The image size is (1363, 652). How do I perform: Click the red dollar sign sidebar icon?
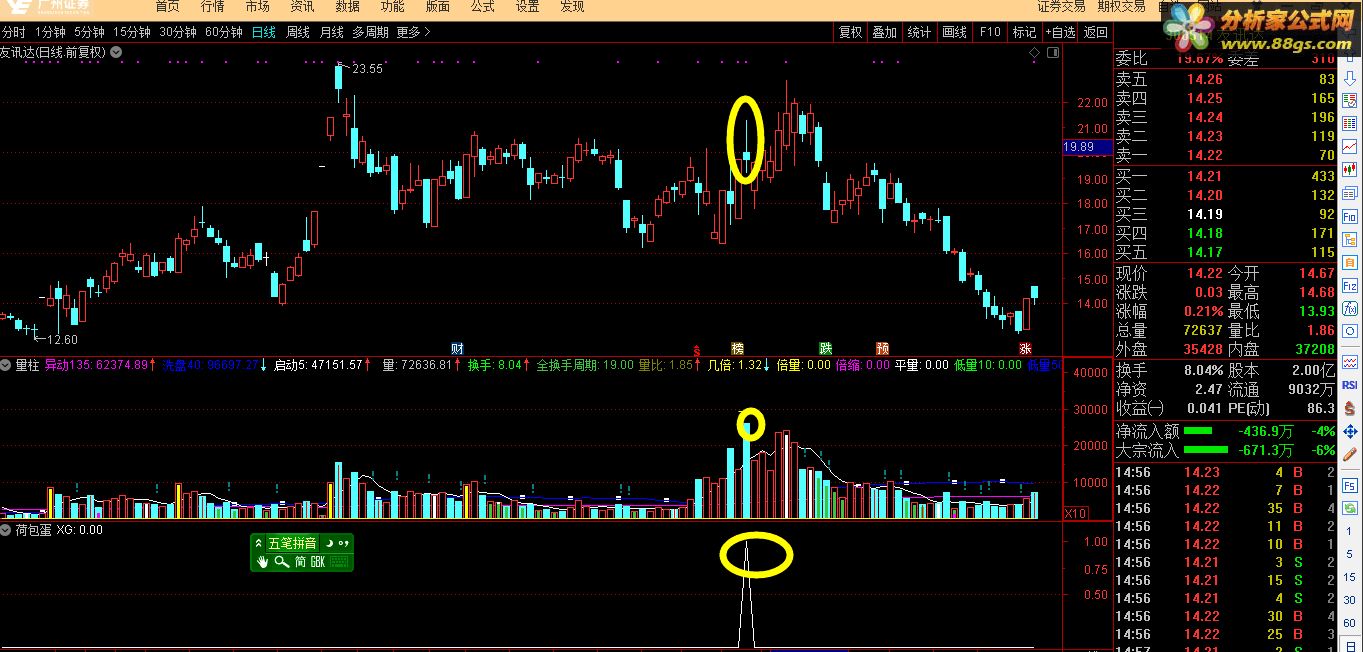pos(1349,408)
